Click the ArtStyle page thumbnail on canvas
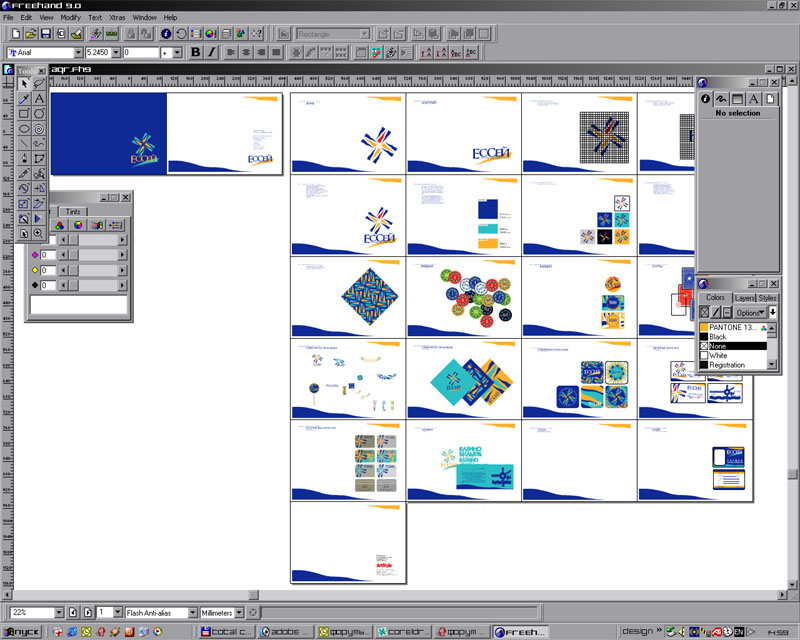The height and width of the screenshot is (640, 800). click(x=348, y=543)
